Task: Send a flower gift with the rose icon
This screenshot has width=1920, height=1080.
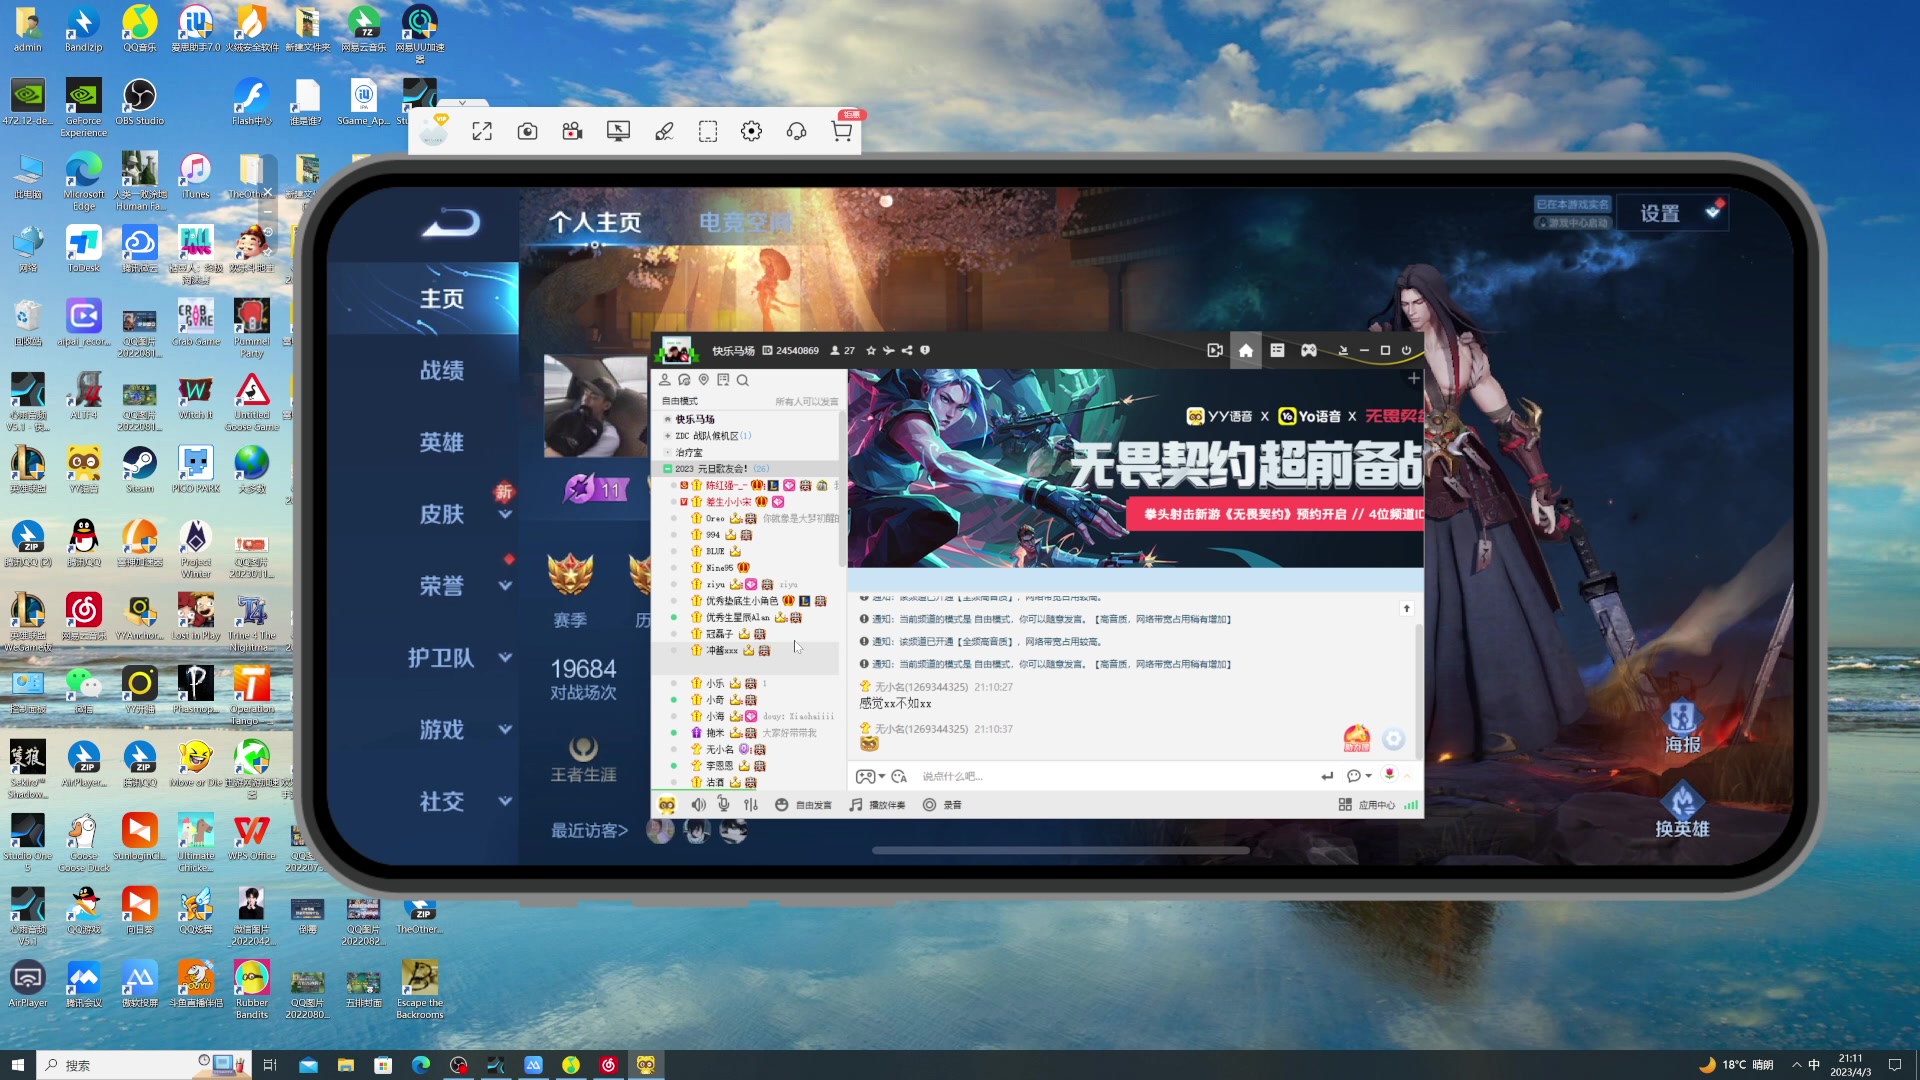Action: (1389, 775)
